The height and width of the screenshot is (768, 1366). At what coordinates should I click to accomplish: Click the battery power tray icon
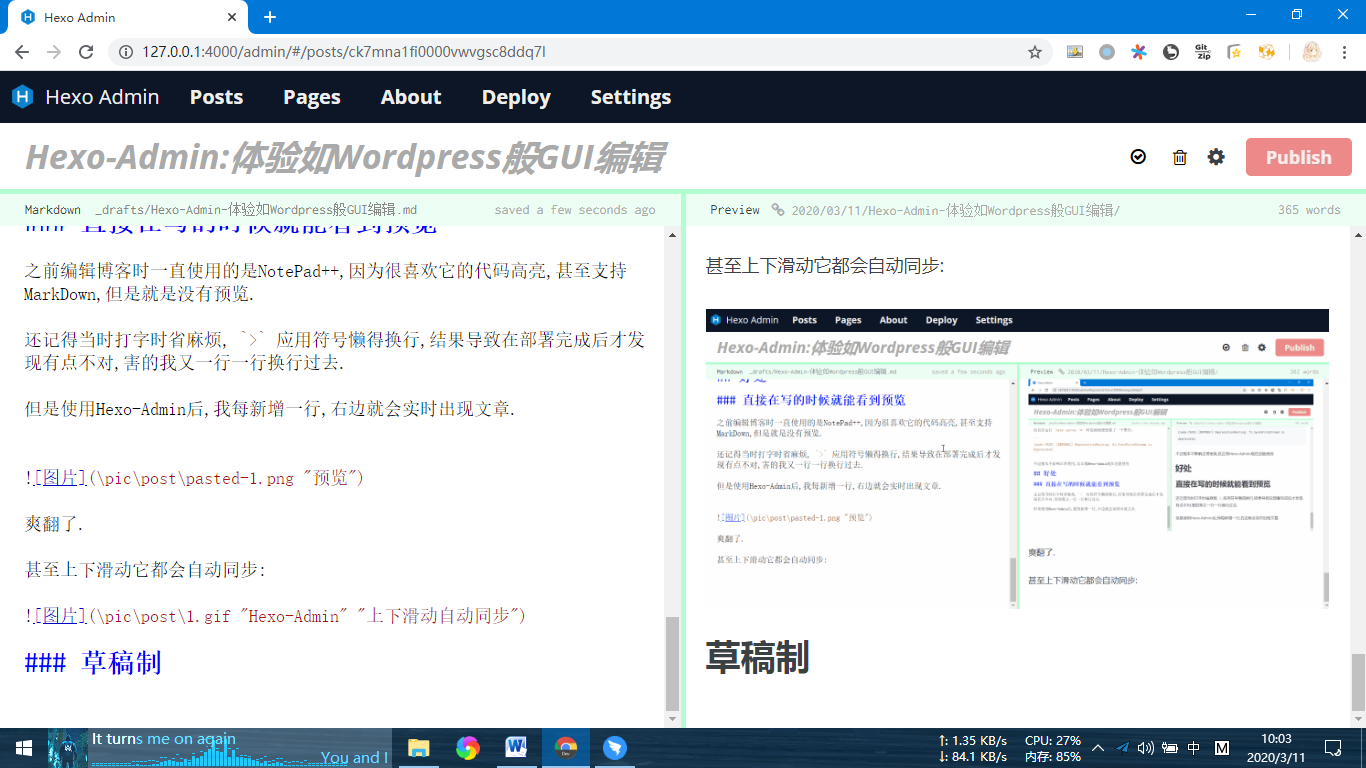click(1170, 748)
